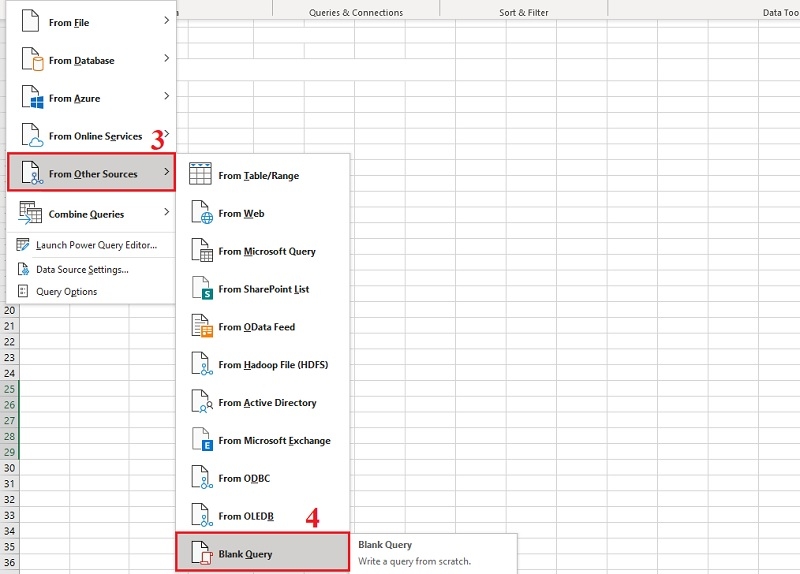
Task: Open the From File menu entry
Action: pyautogui.click(x=91, y=22)
